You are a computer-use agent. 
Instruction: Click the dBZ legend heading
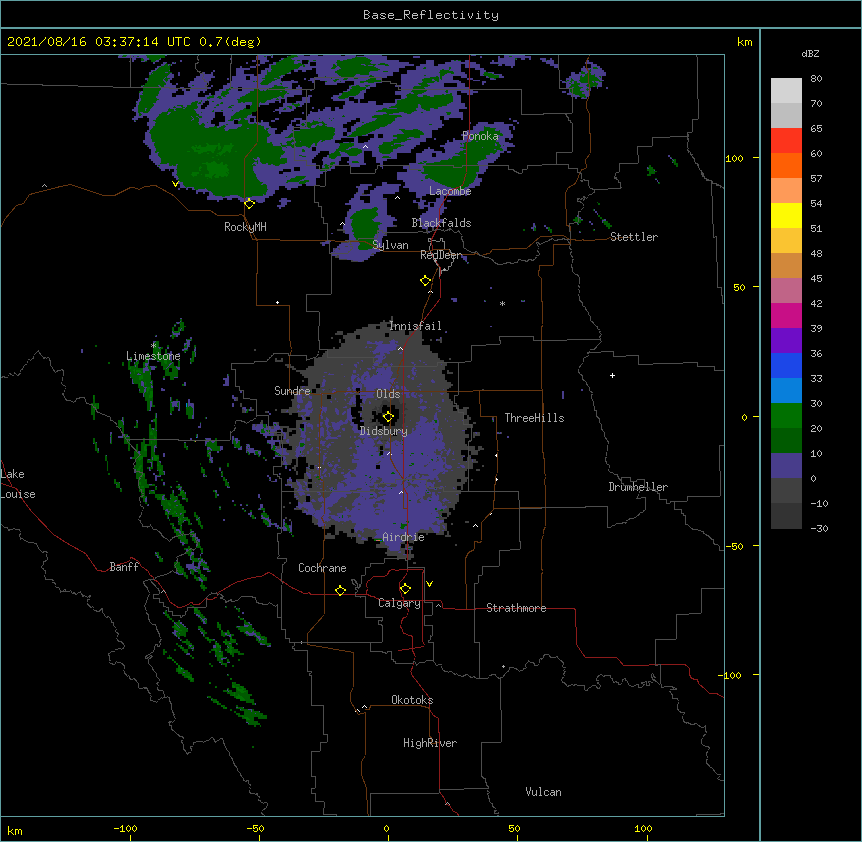[810, 53]
